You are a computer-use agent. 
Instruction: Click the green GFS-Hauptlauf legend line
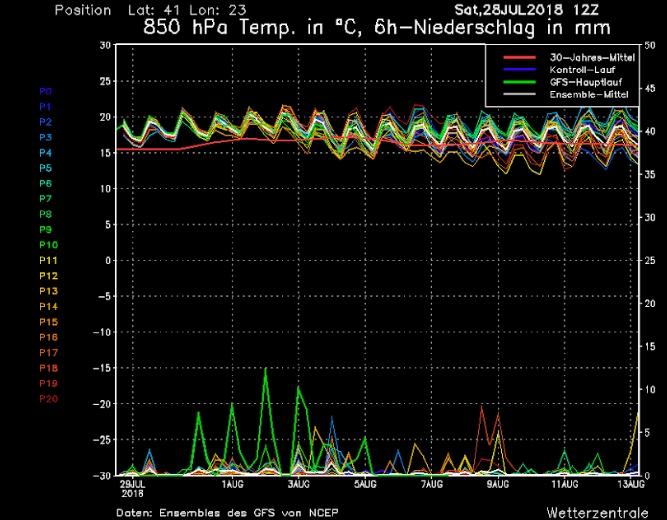point(516,84)
